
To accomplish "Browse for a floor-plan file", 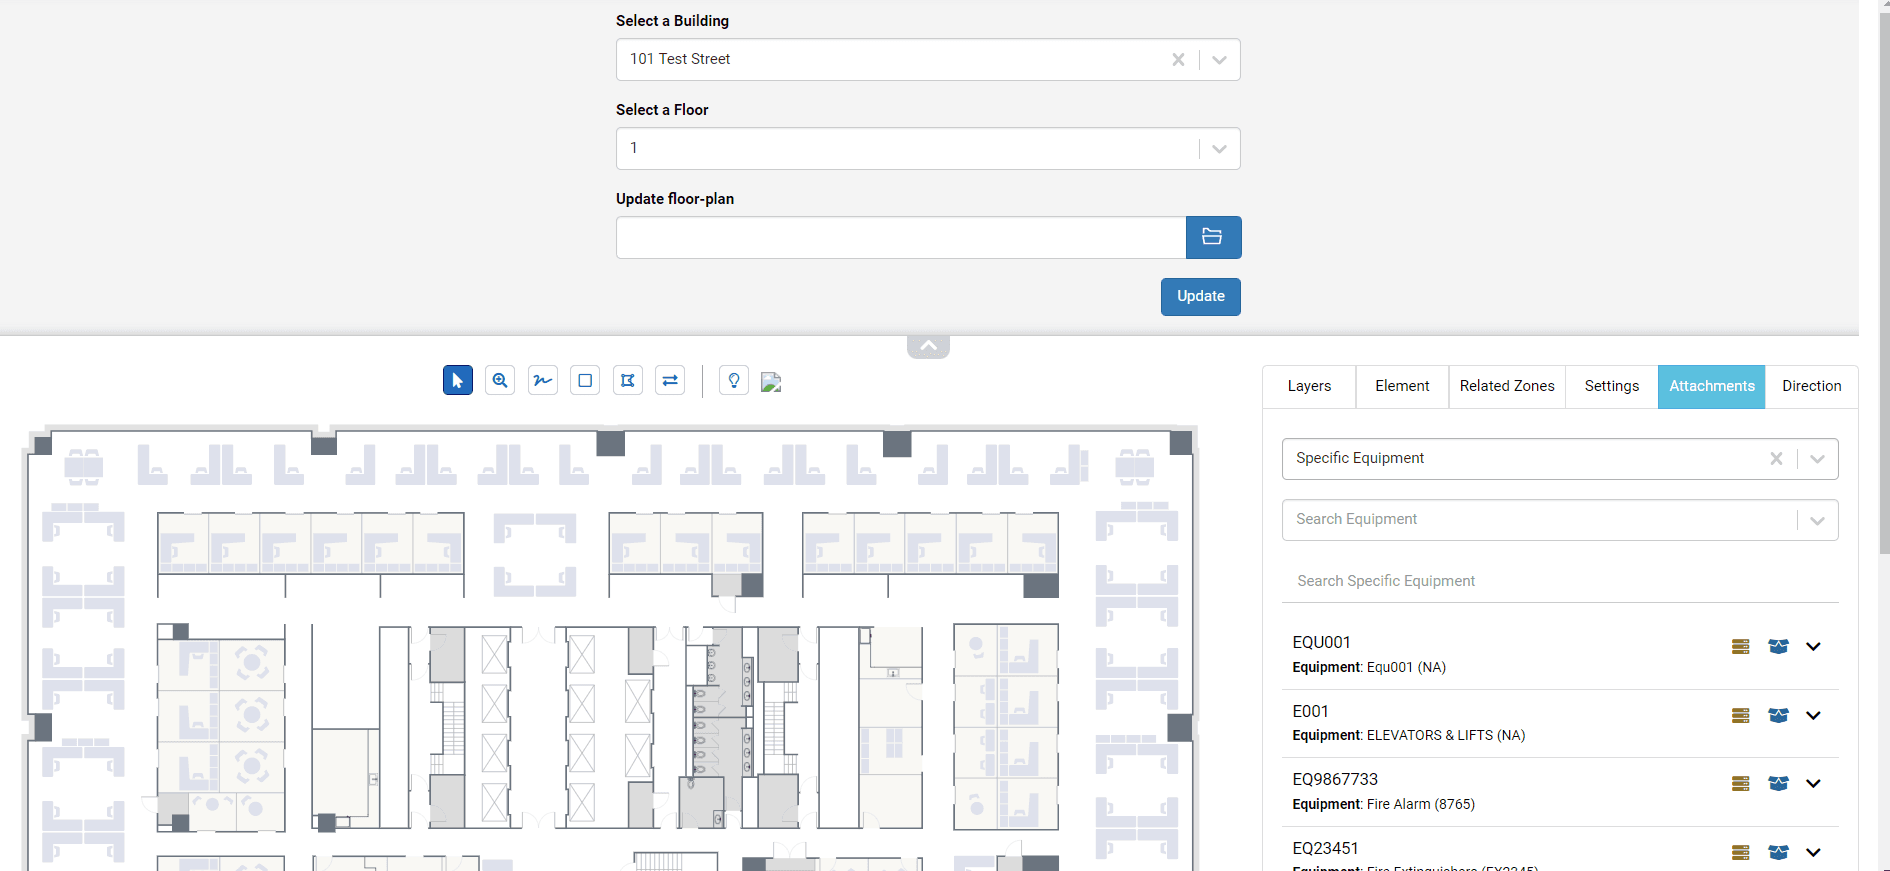I will [1214, 237].
